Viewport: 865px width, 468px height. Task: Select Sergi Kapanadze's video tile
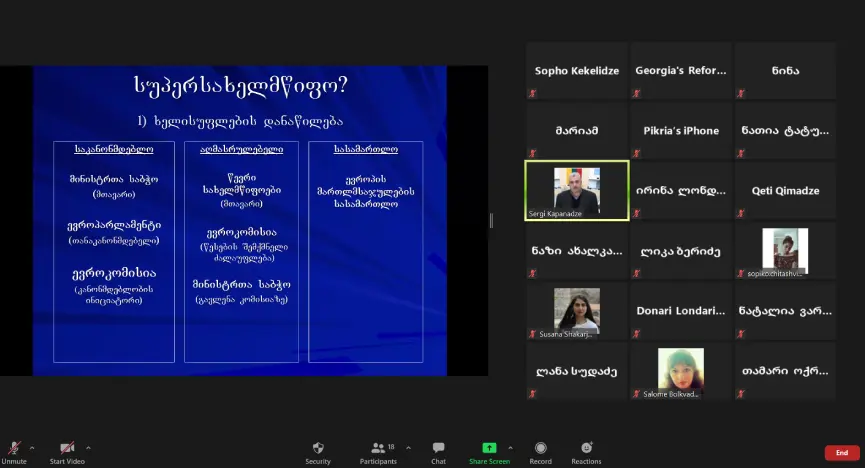point(577,190)
